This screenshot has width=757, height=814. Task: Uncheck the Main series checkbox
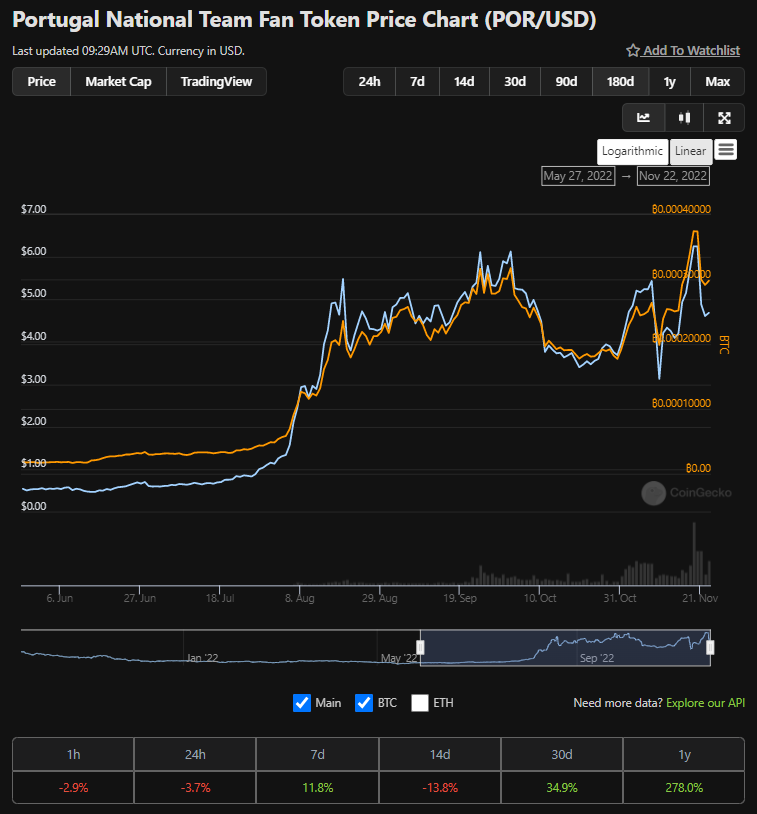tap(302, 703)
